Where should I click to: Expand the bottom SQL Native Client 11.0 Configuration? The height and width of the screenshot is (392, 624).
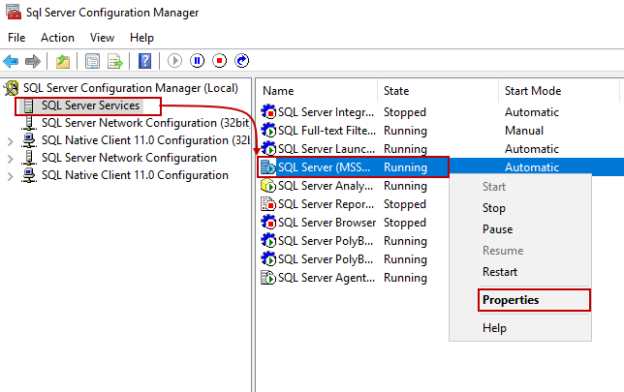click(10, 176)
